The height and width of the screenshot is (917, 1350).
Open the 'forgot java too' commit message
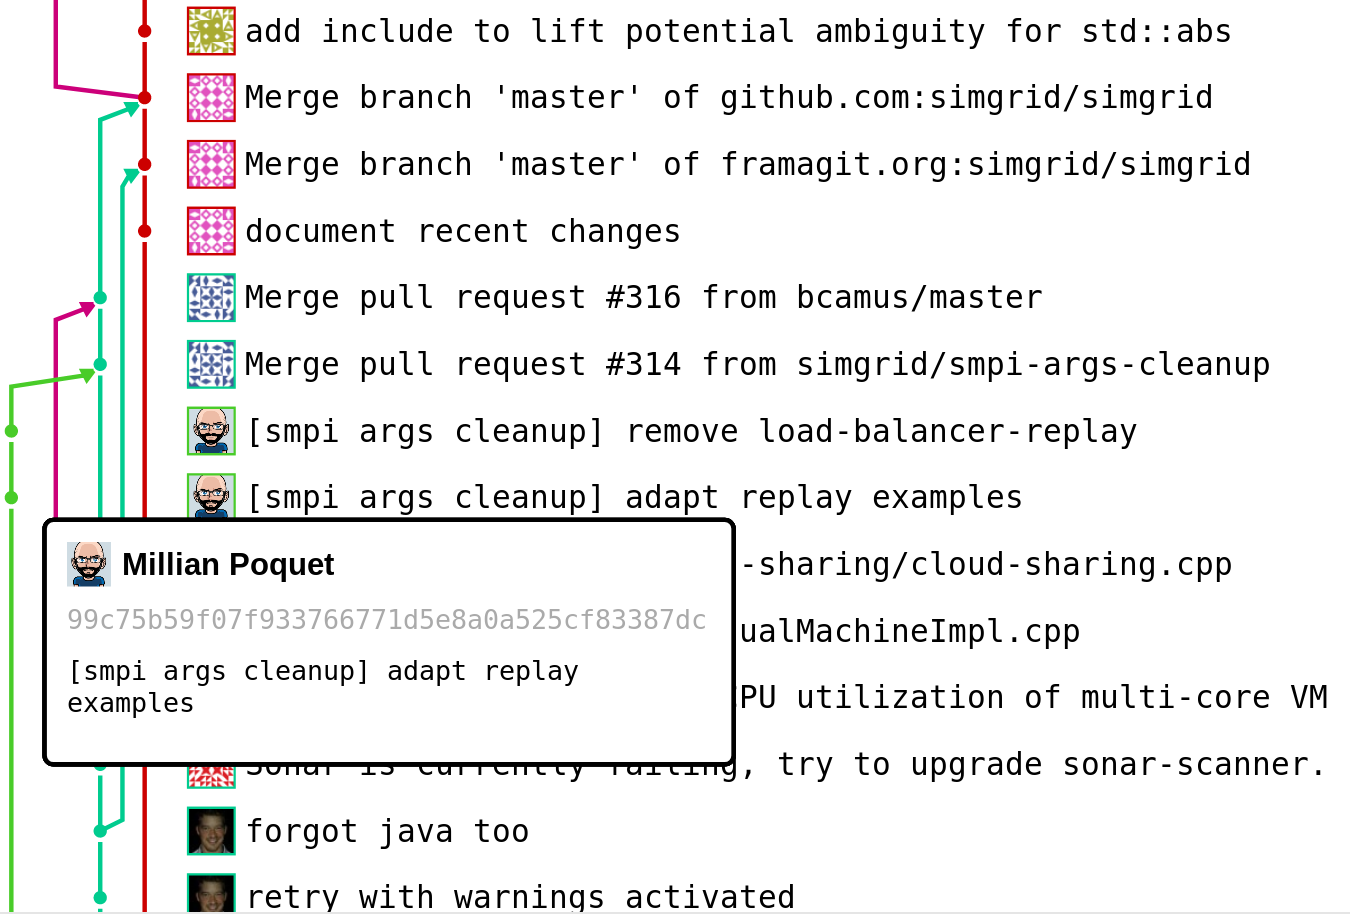tap(387, 832)
